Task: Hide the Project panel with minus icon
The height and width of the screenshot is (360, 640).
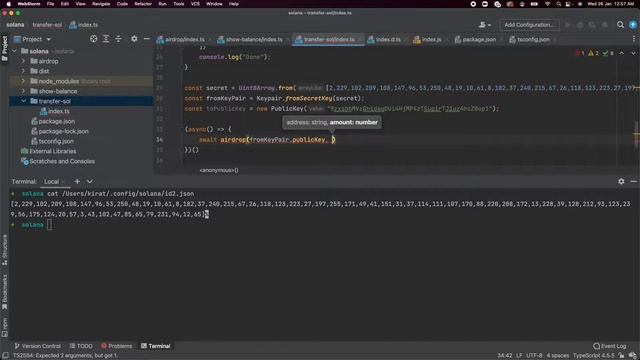Action: [147, 39]
